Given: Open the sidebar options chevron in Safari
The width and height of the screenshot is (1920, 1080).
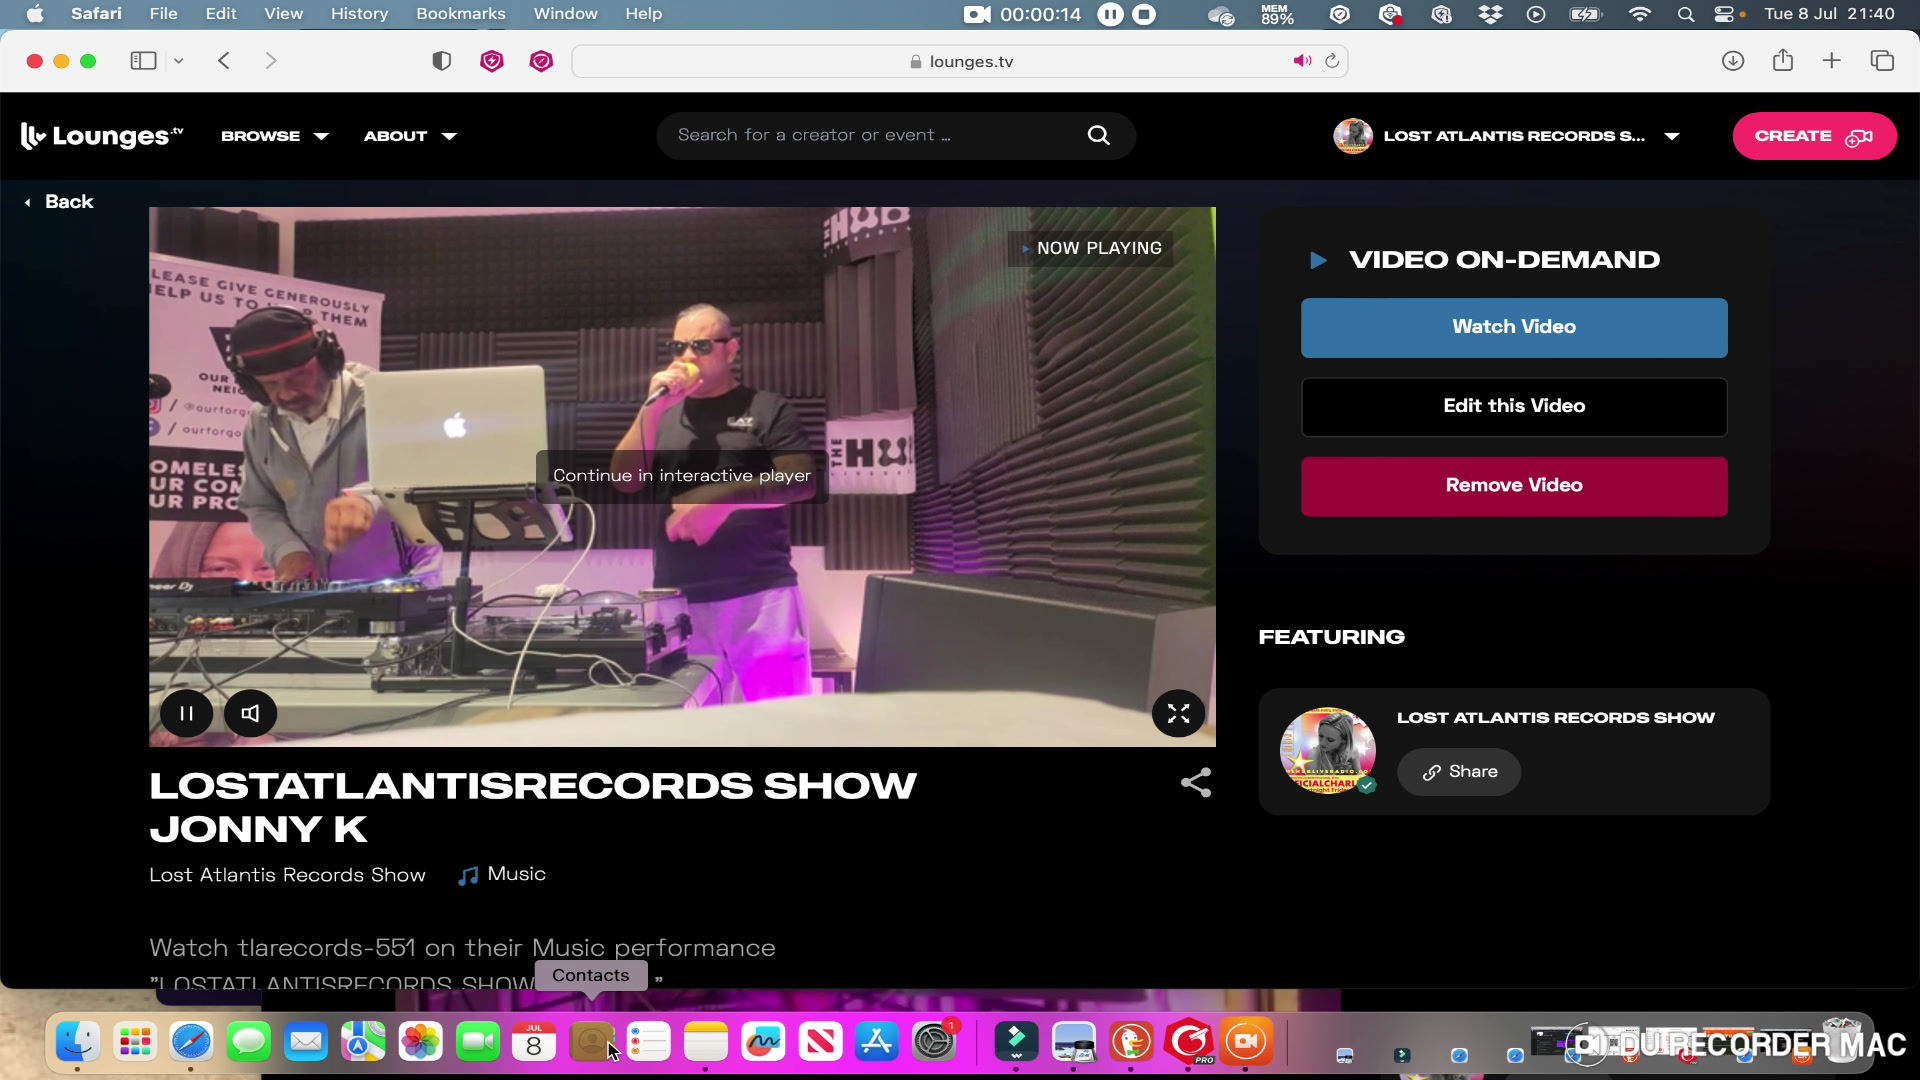Looking at the screenshot, I should [x=178, y=61].
